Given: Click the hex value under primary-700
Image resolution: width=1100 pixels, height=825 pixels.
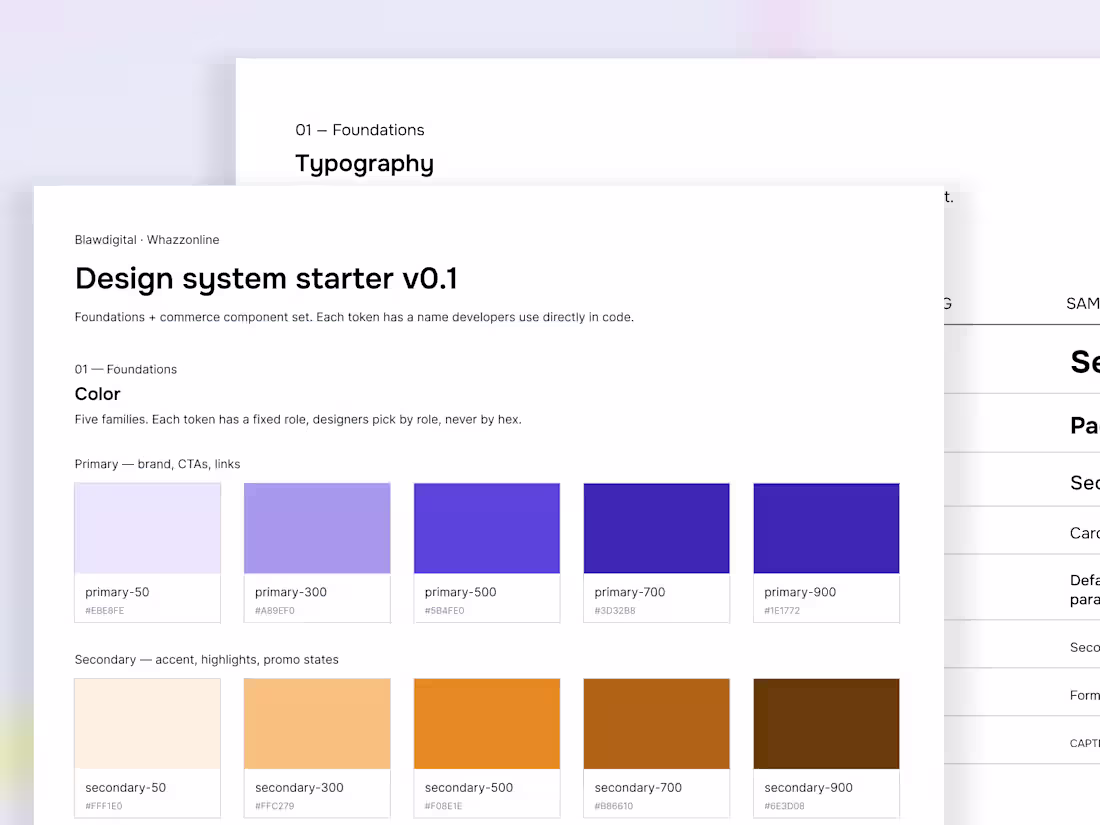Looking at the screenshot, I should (x=615, y=611).
